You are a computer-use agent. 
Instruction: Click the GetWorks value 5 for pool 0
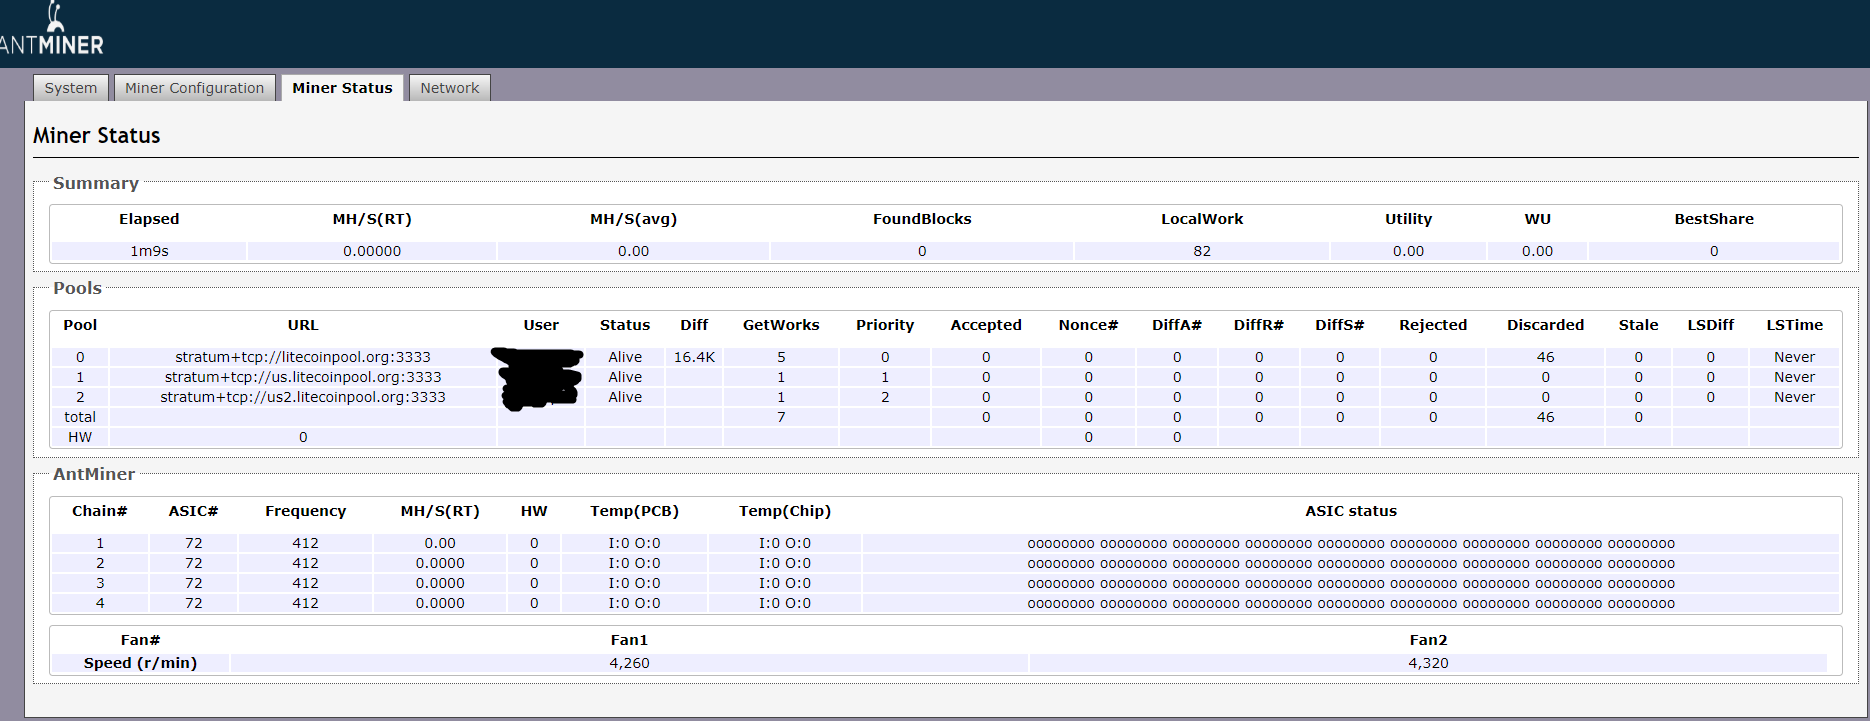(781, 357)
